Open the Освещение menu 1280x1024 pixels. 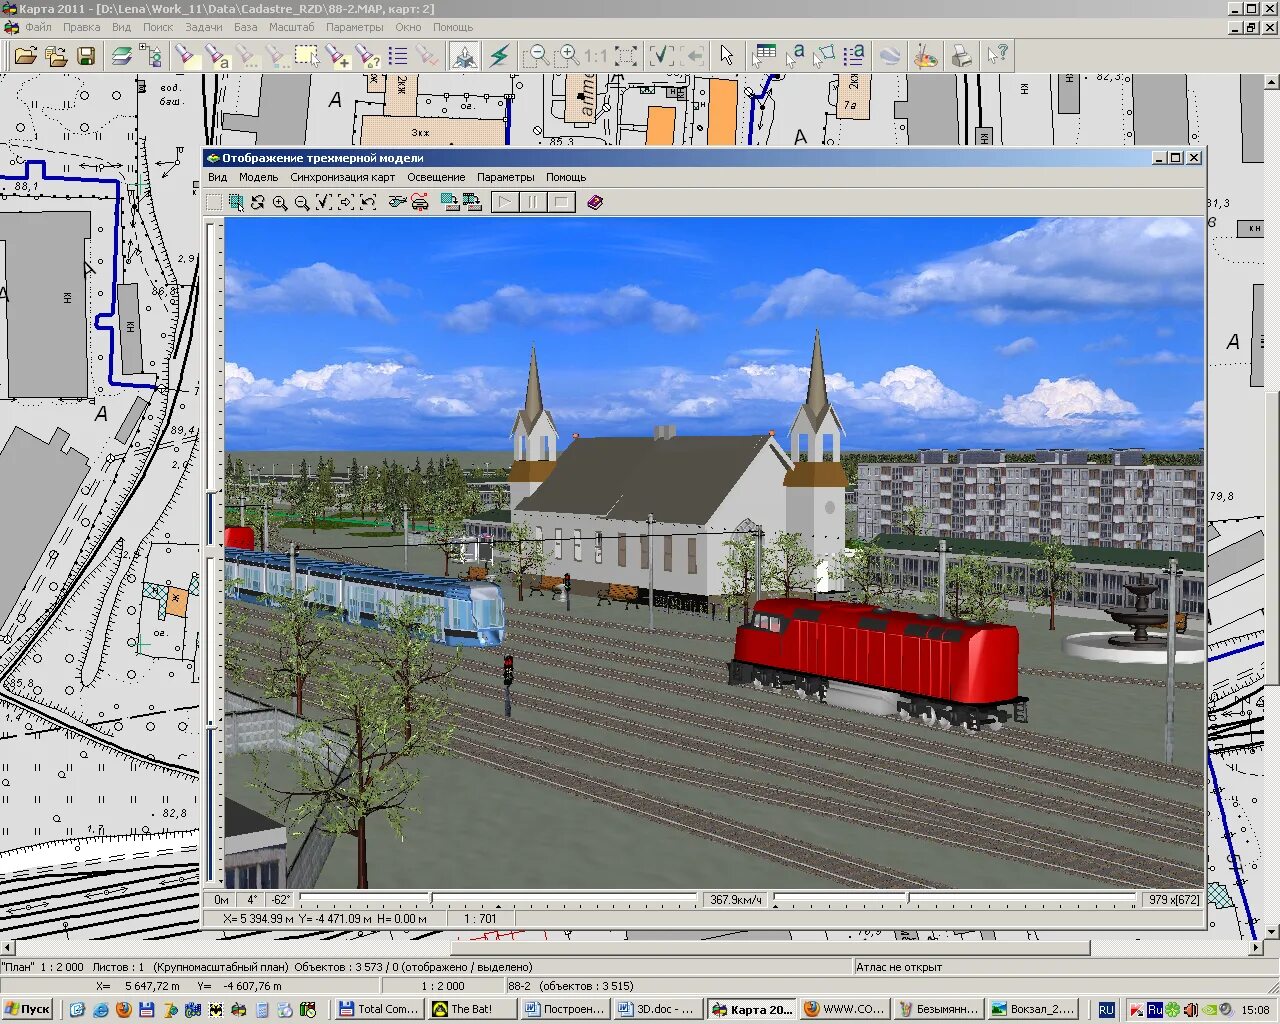(436, 177)
